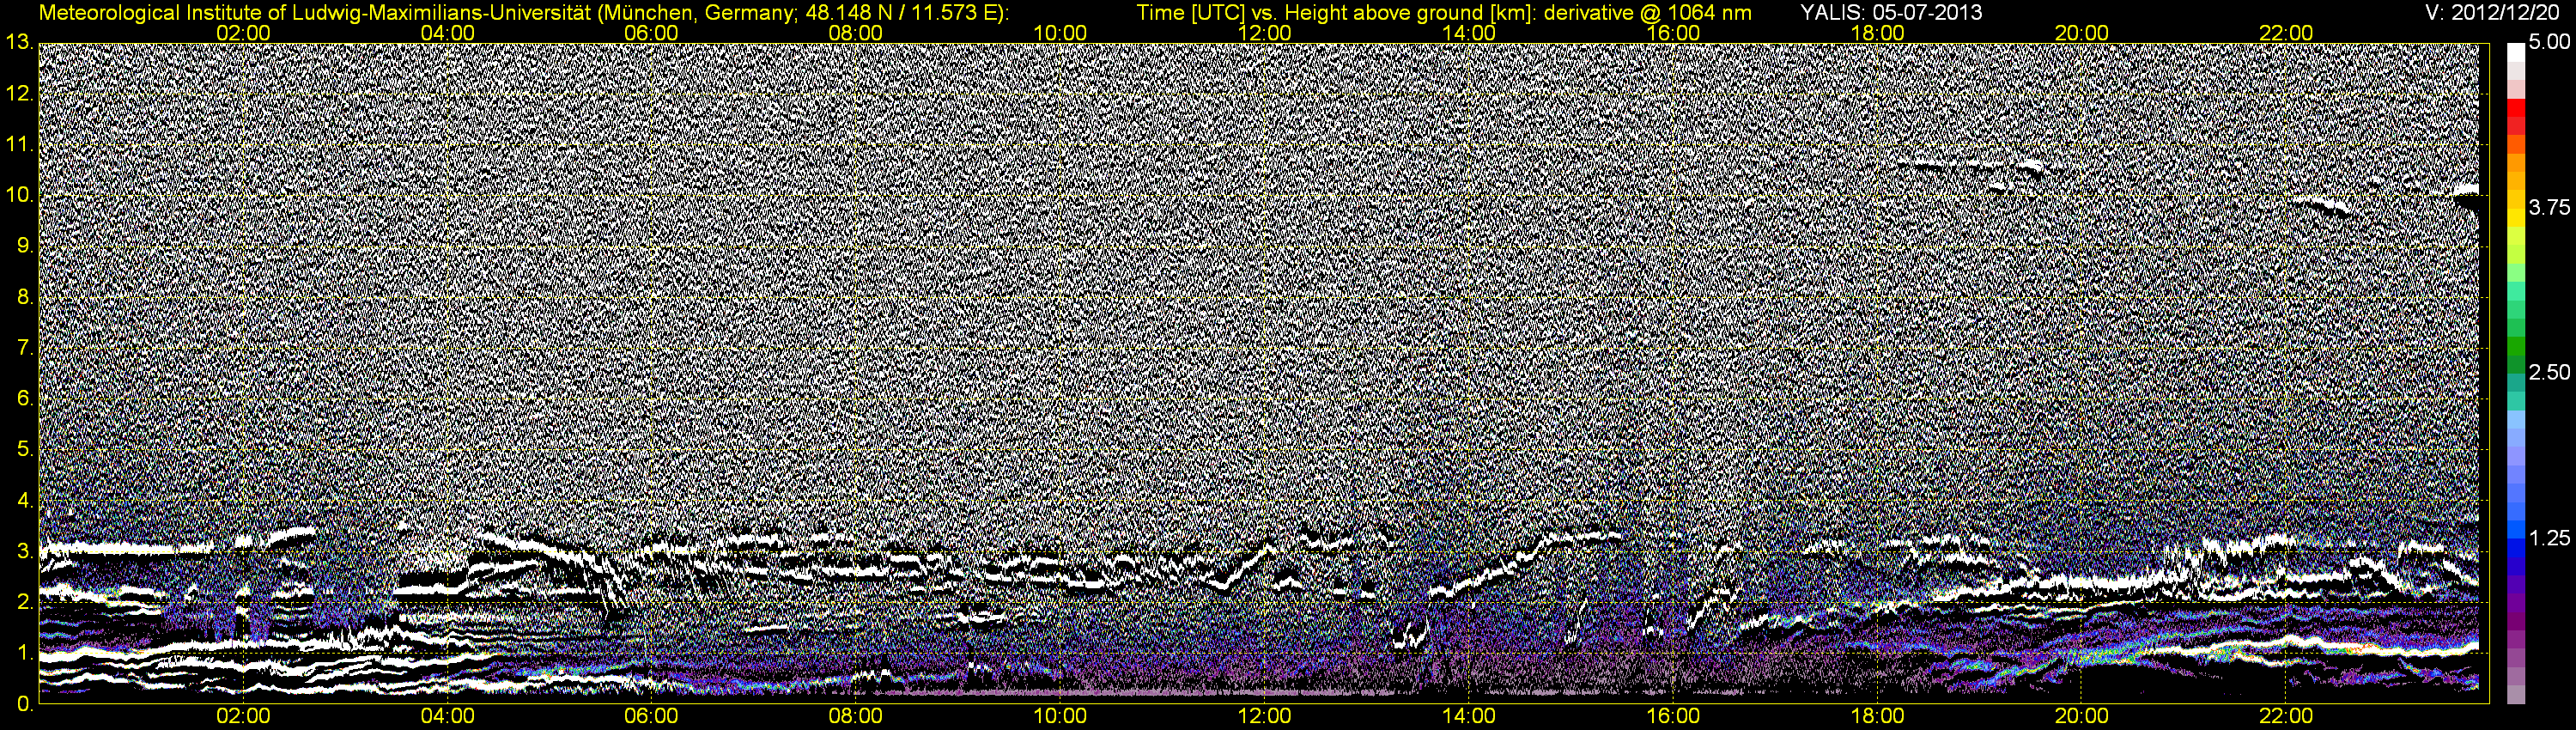Click the 12 km height axis label
The image size is (2576, 730).
[19, 94]
